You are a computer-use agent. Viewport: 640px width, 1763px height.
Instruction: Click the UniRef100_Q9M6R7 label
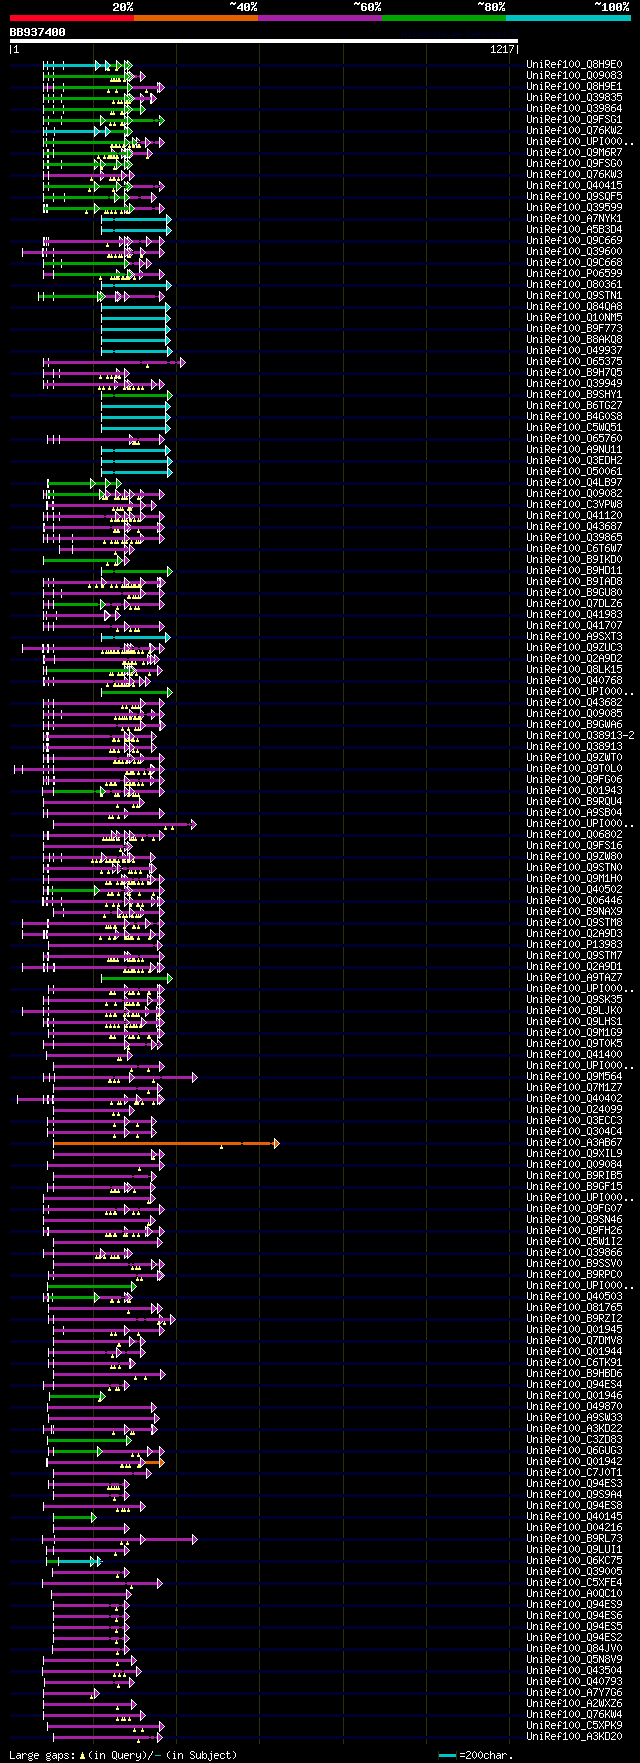(x=574, y=153)
